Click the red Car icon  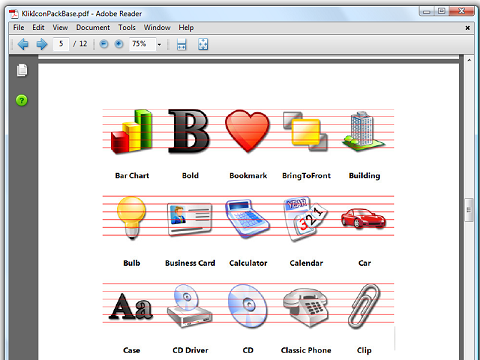(x=363, y=219)
